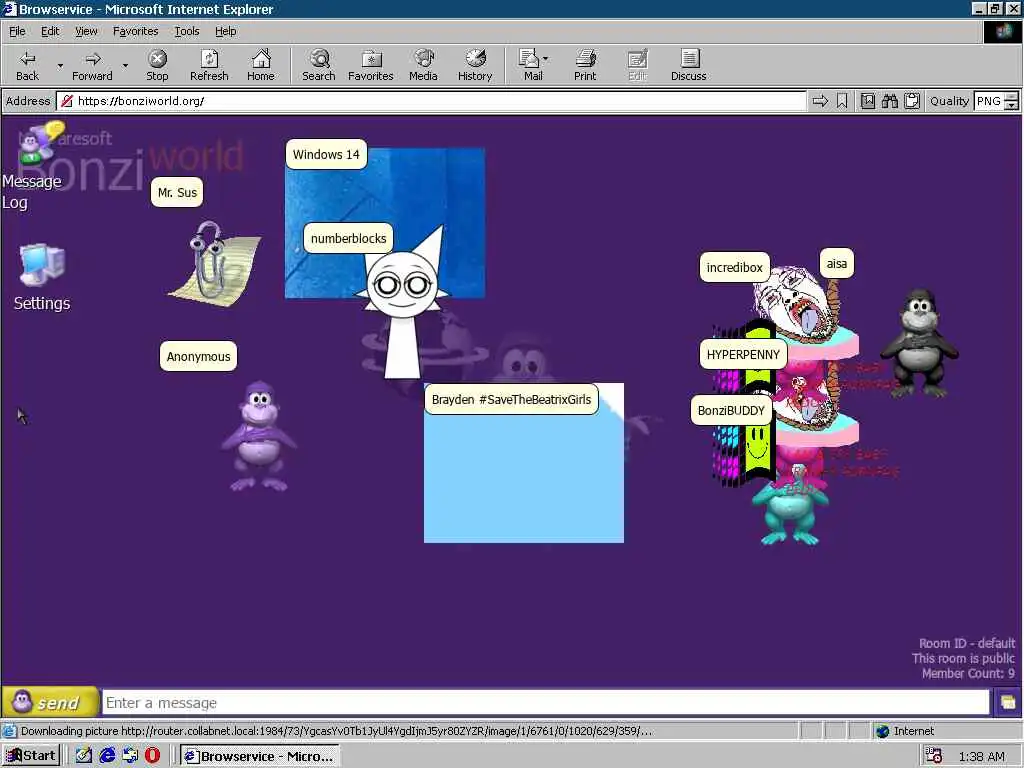
Task: Click the aisa name tag
Action: tap(837, 264)
